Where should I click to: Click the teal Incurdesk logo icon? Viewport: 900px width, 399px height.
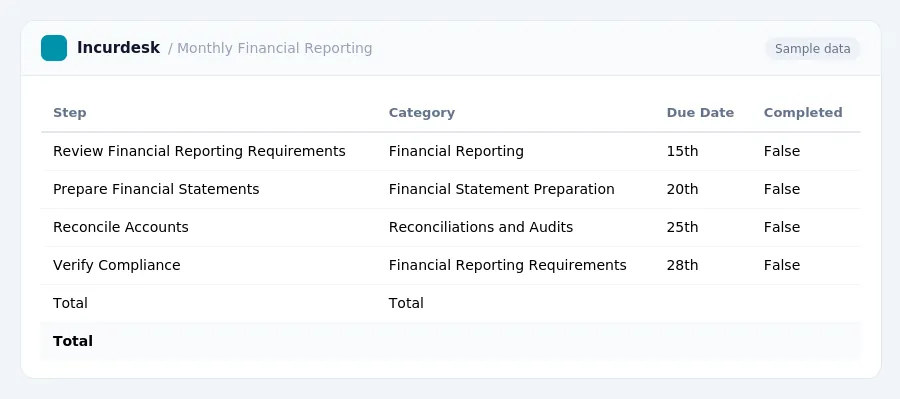pyautogui.click(x=54, y=48)
